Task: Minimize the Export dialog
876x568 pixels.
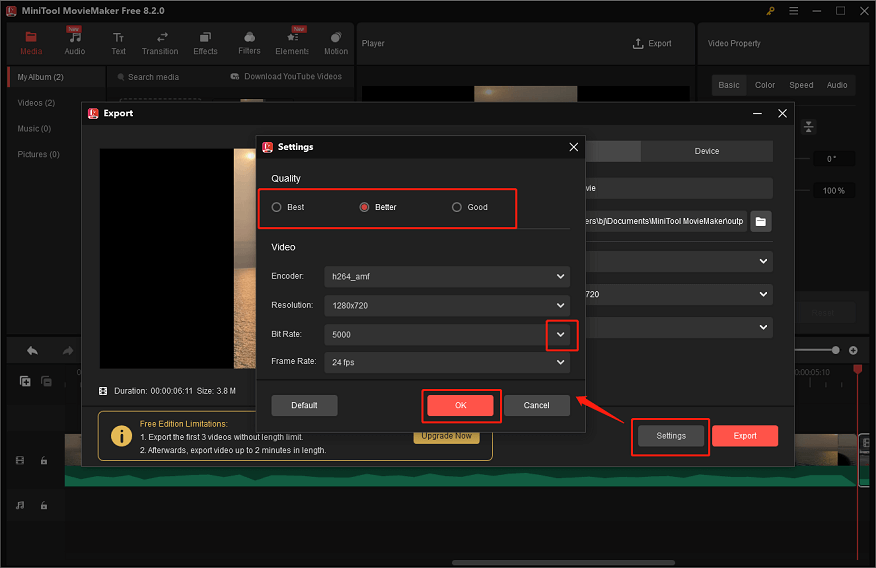Action: click(x=757, y=113)
